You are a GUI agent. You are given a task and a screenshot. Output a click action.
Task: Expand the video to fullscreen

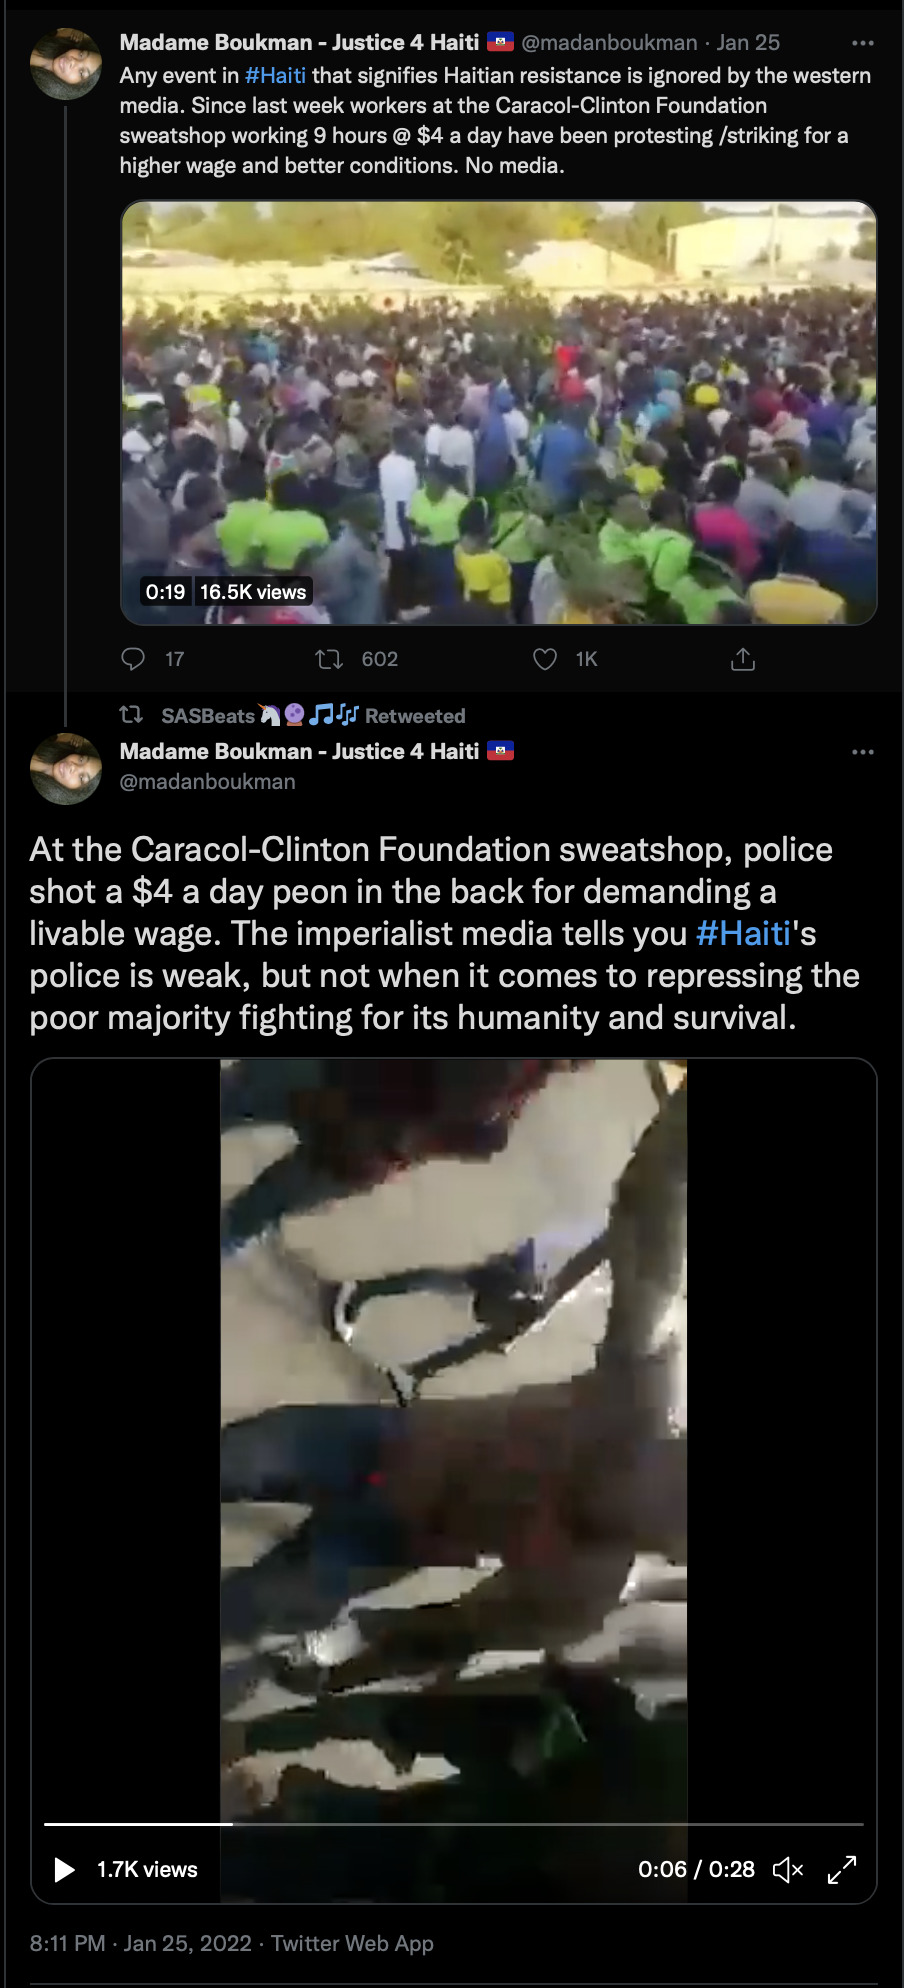click(x=842, y=1869)
